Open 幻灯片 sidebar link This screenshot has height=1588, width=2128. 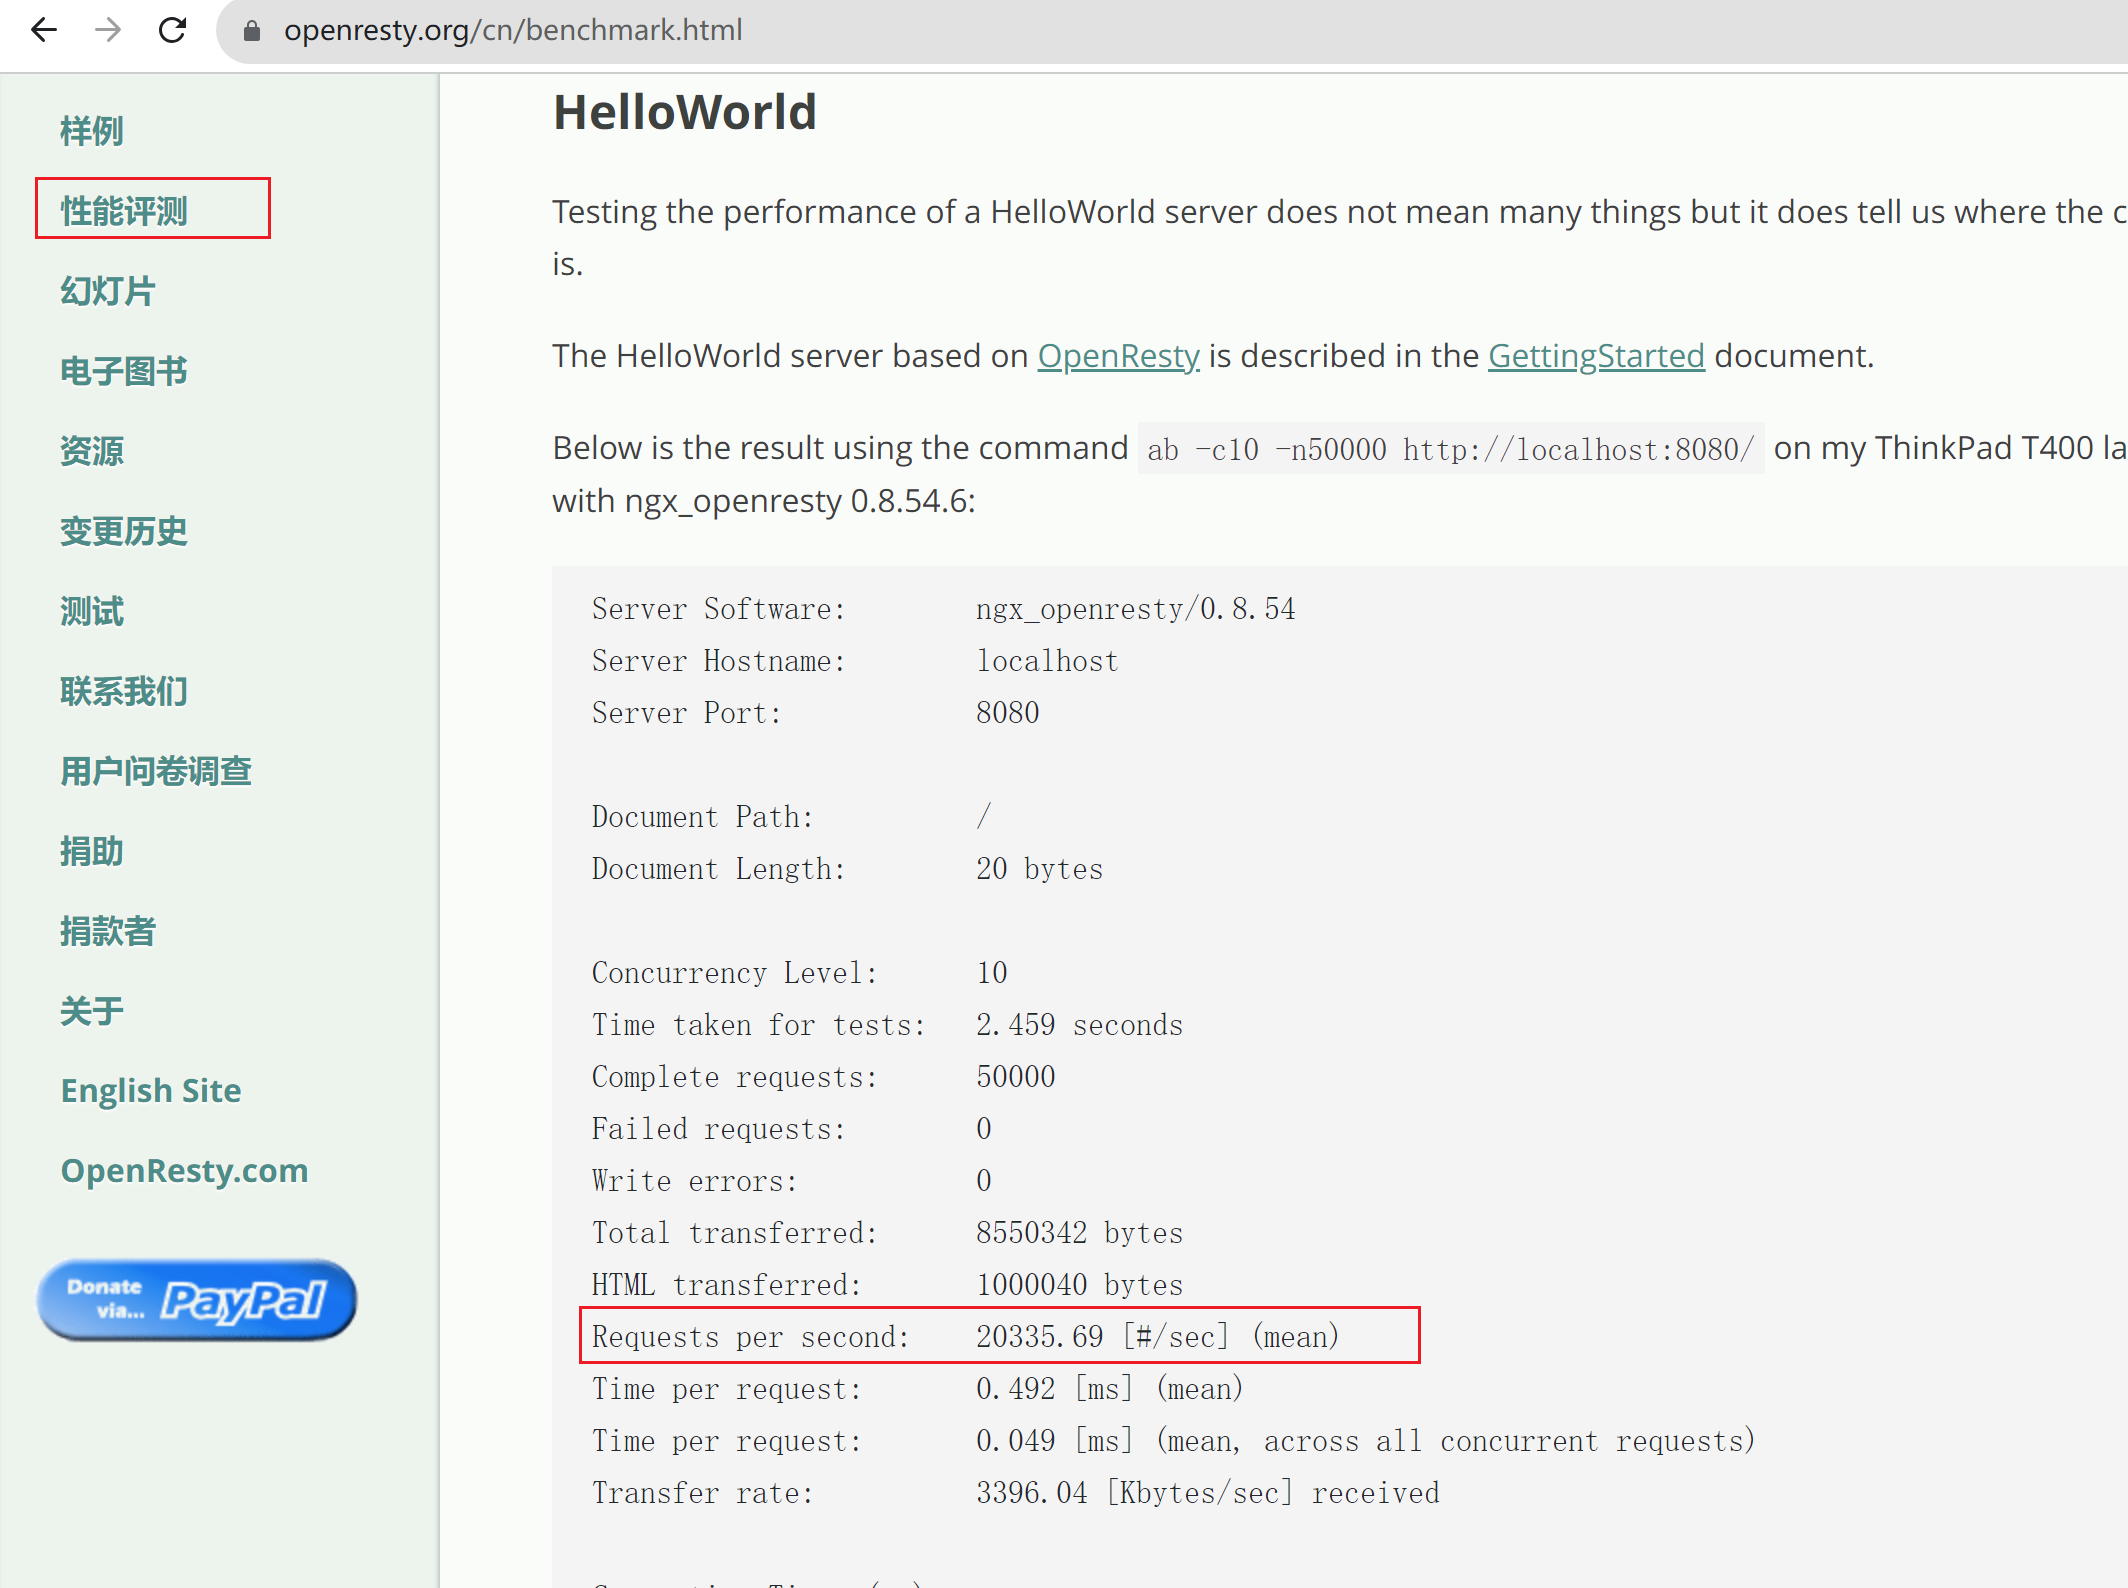click(108, 291)
